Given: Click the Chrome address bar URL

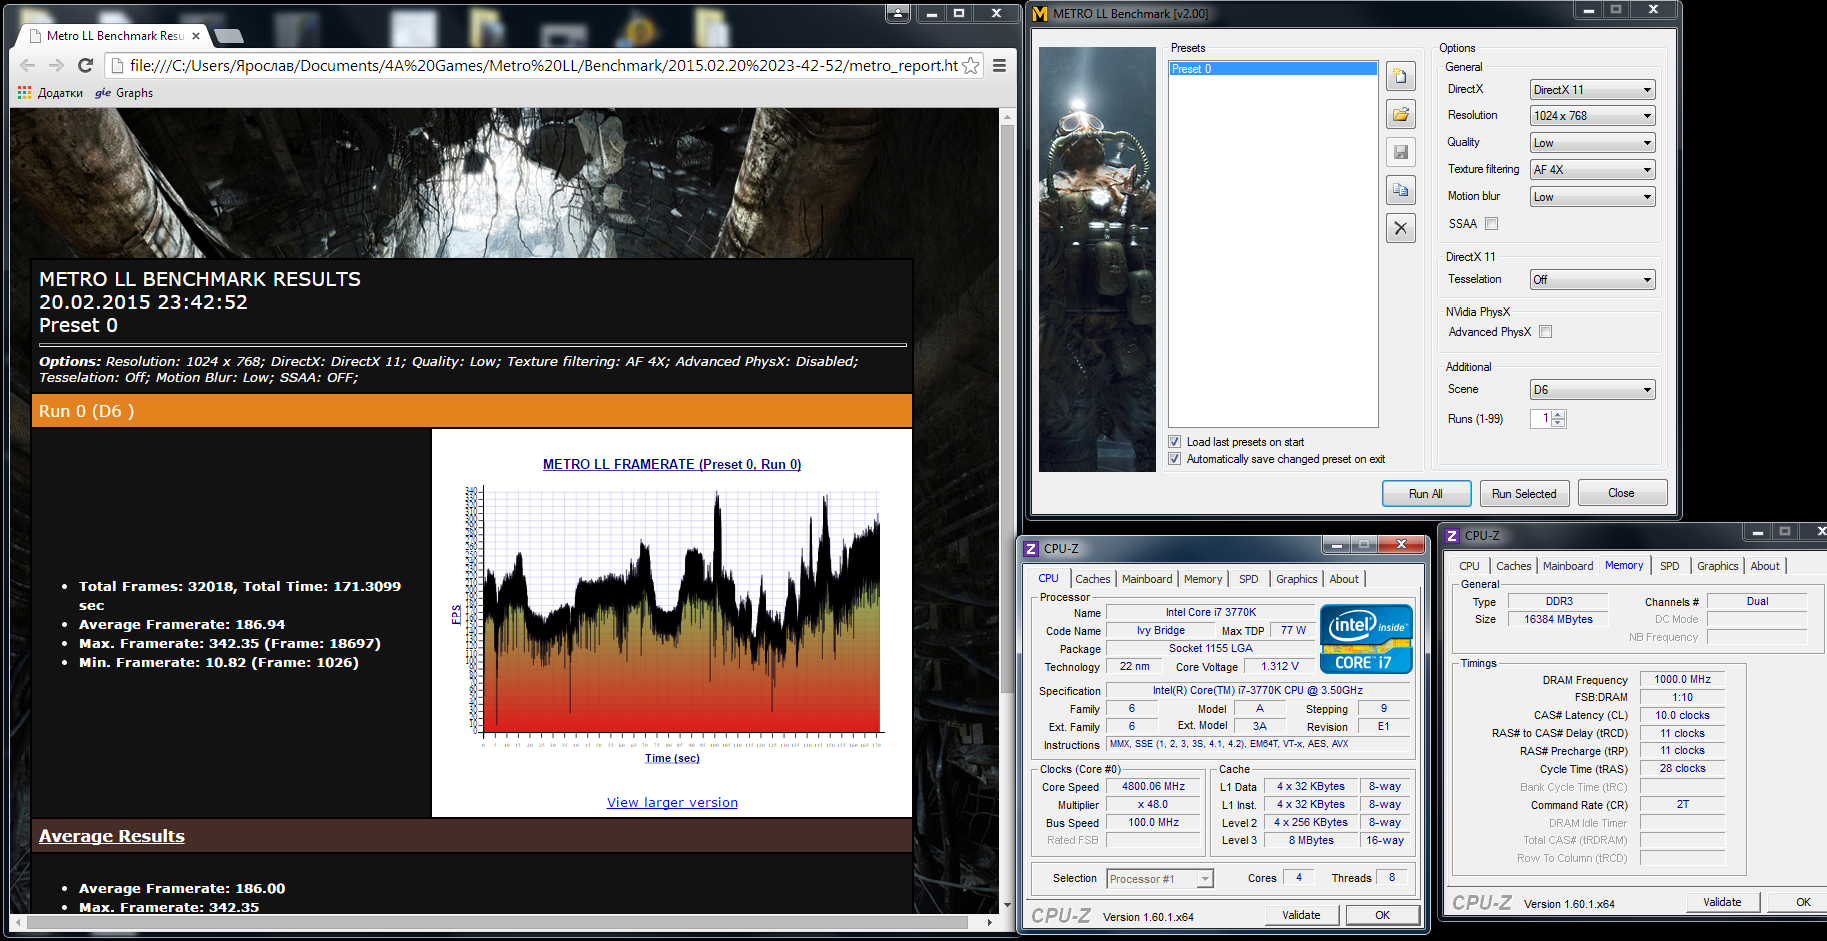Looking at the screenshot, I should 544,66.
